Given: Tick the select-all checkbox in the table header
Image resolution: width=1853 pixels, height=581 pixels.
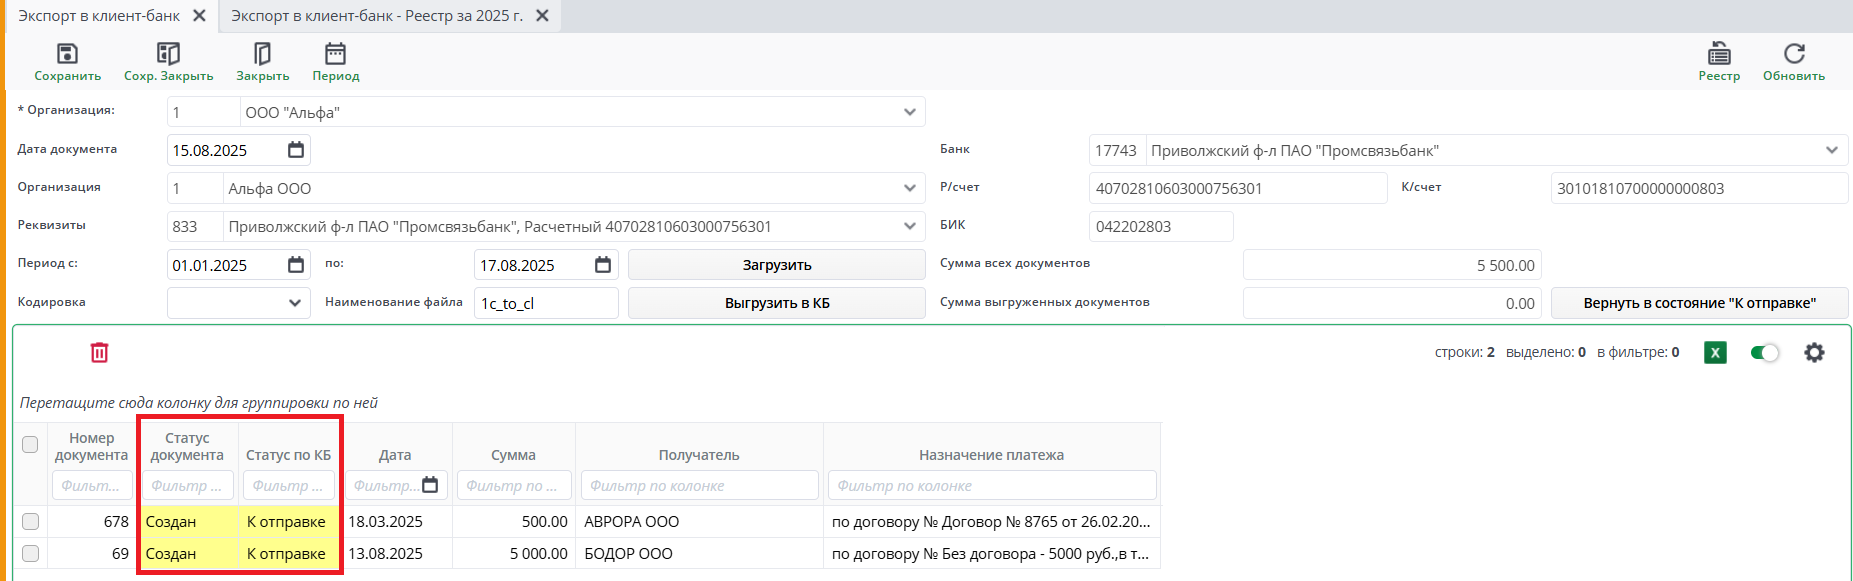Looking at the screenshot, I should 30,445.
